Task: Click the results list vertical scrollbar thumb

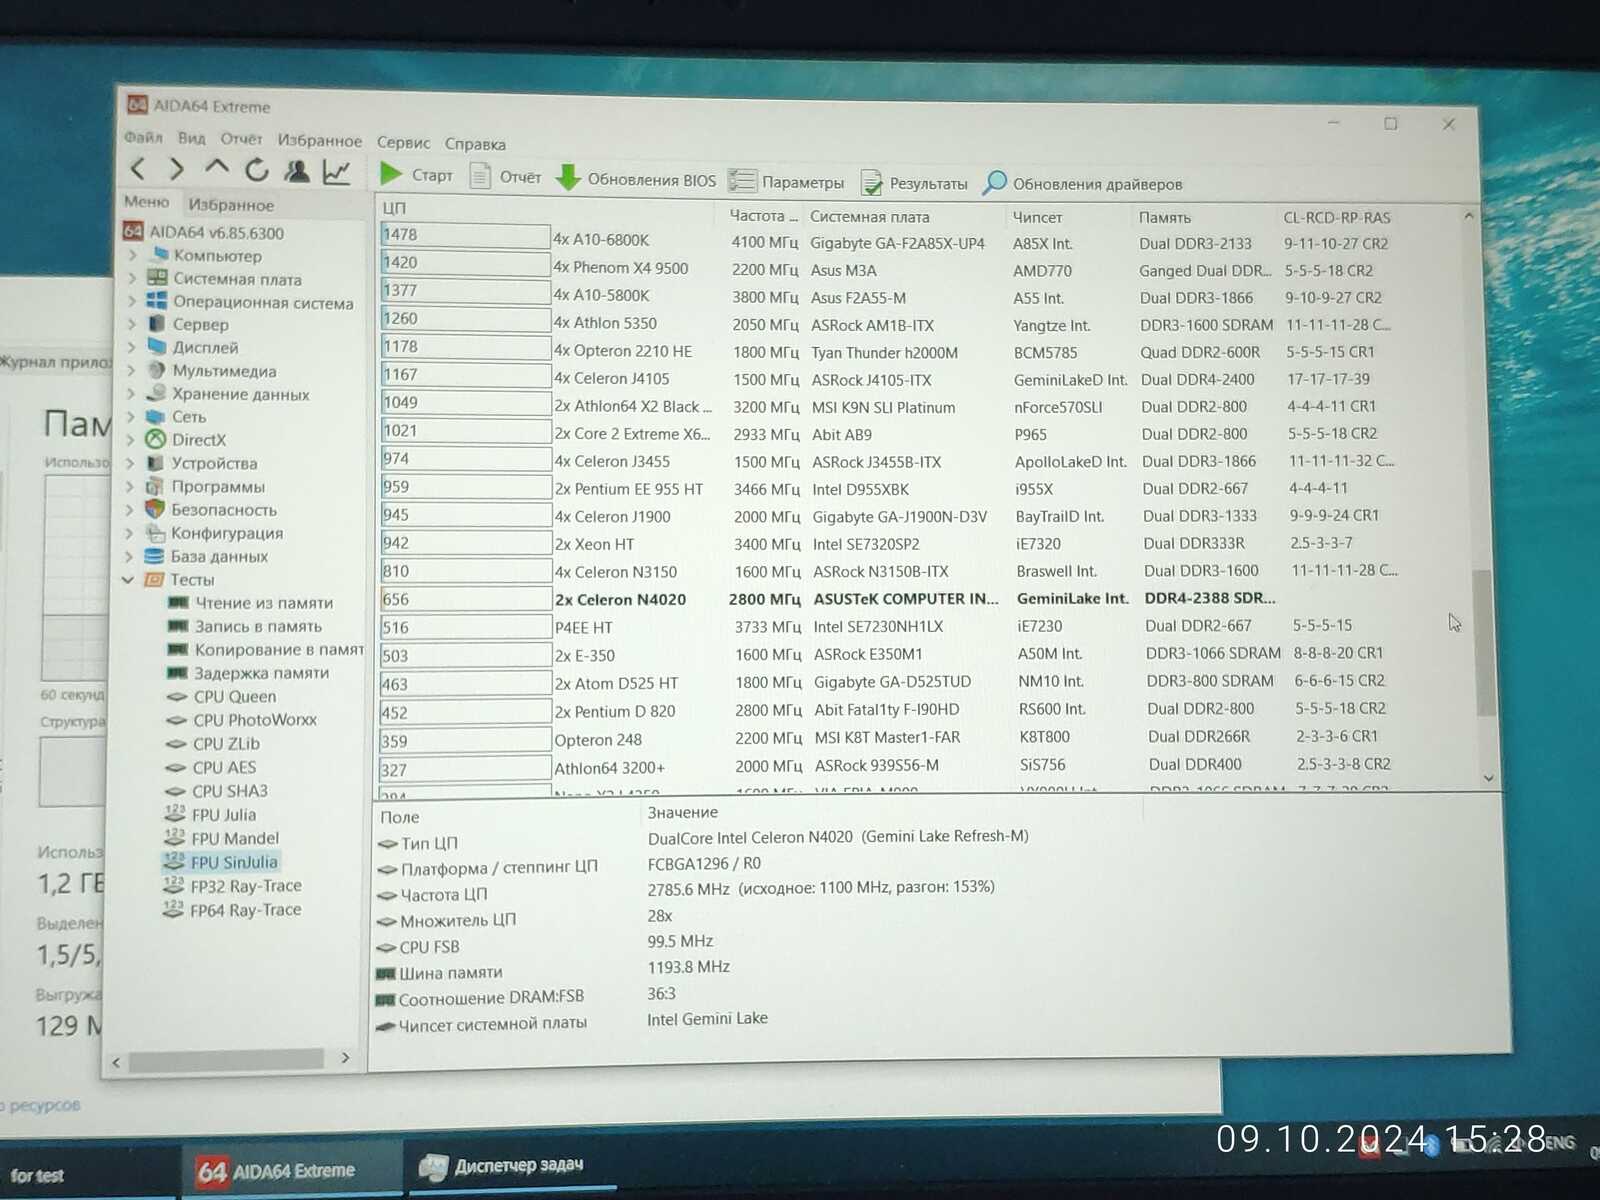Action: tap(1485, 641)
